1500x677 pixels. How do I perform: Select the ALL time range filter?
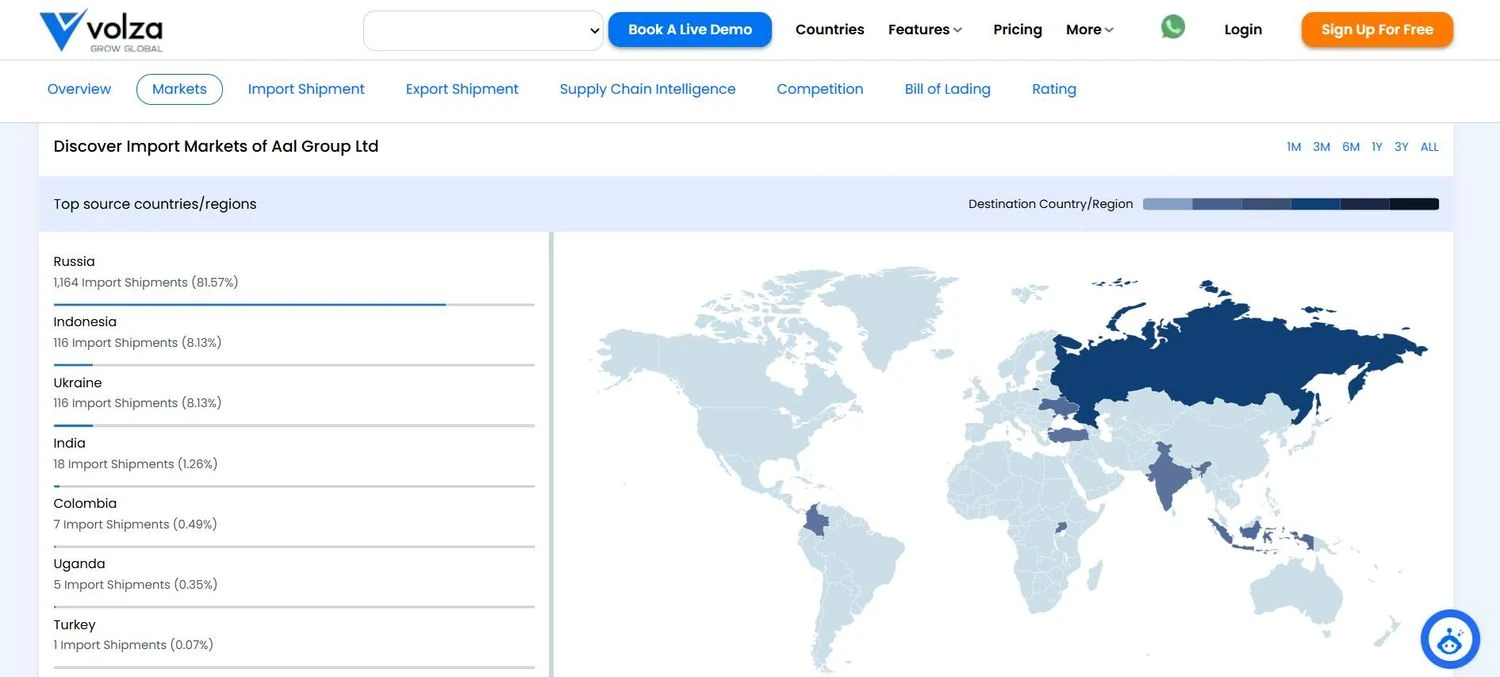point(1429,147)
